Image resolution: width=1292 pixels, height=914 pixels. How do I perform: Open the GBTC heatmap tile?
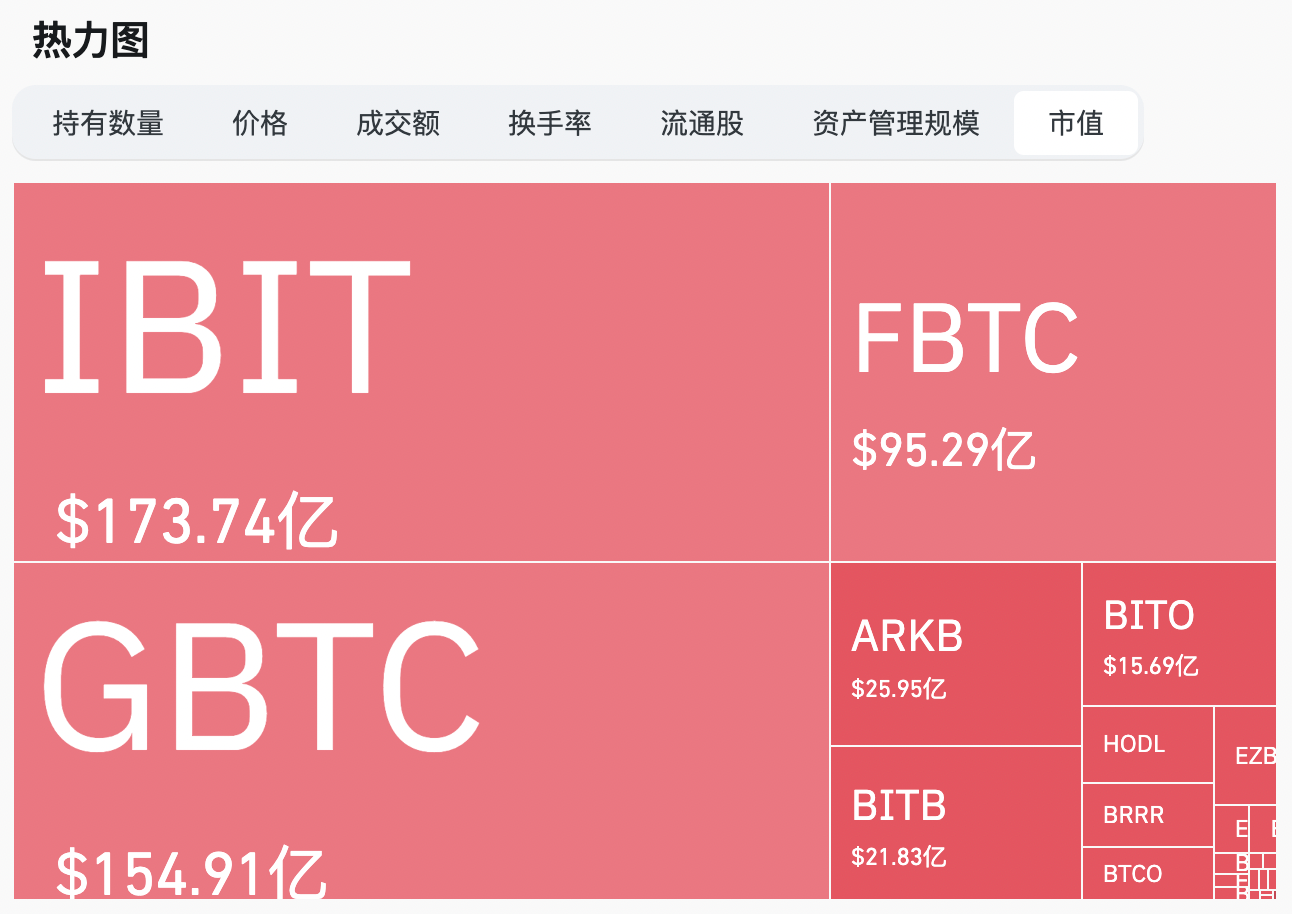(422, 731)
